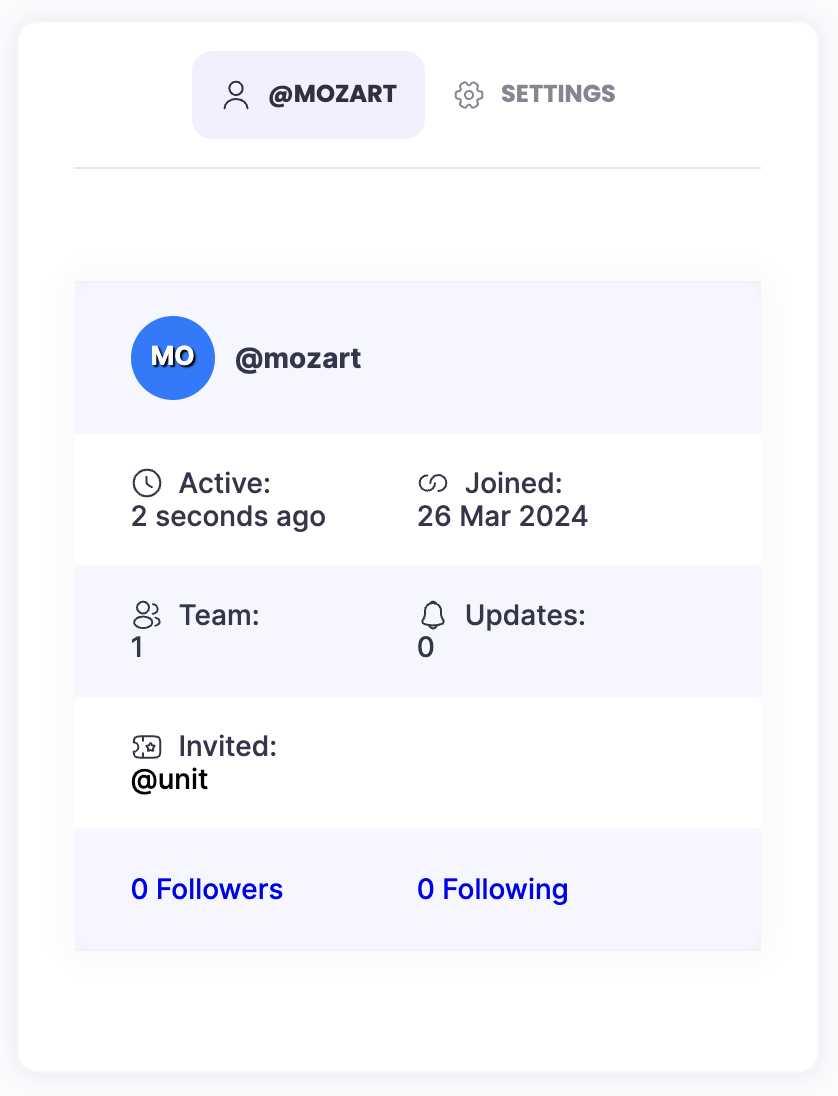Click the chain link icon next to Joined
The height and width of the screenshot is (1096, 838).
tap(432, 484)
